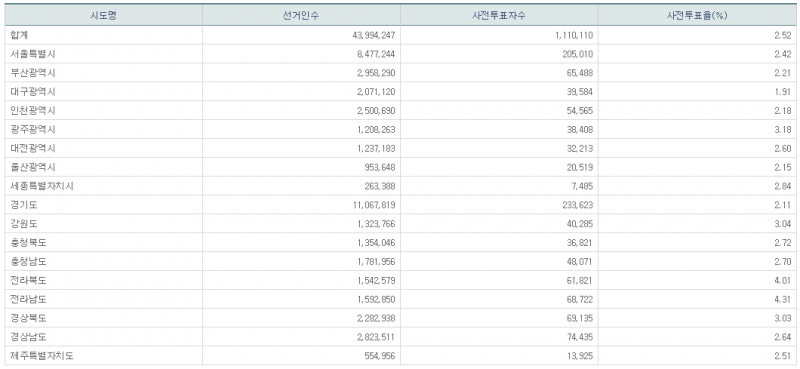Click Gyeongbuk voter count 2,282,938

tap(376, 318)
